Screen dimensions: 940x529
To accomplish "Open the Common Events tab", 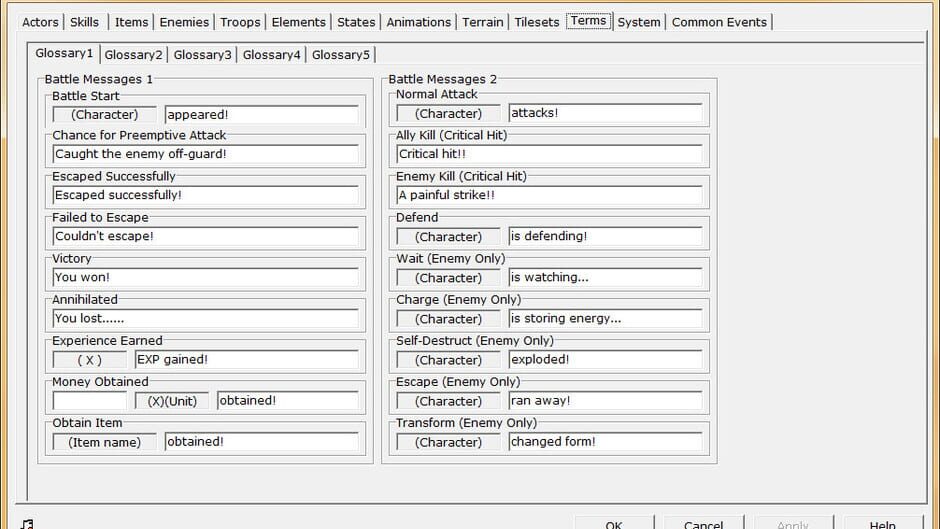I will coord(719,22).
